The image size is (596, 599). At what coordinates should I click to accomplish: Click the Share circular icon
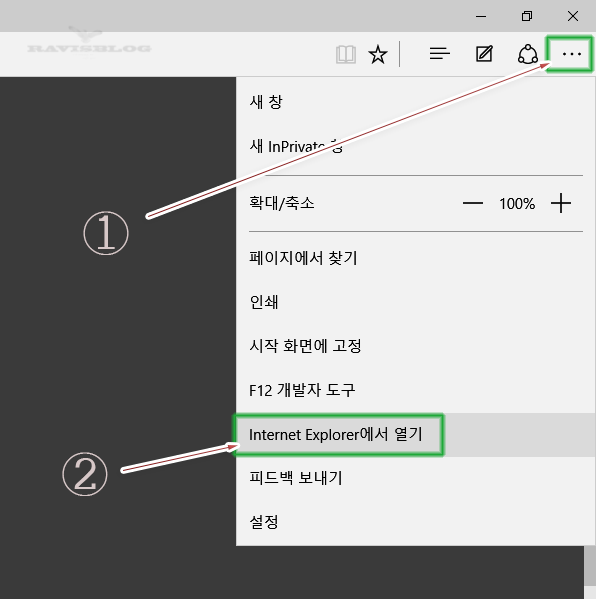pyautogui.click(x=528, y=54)
